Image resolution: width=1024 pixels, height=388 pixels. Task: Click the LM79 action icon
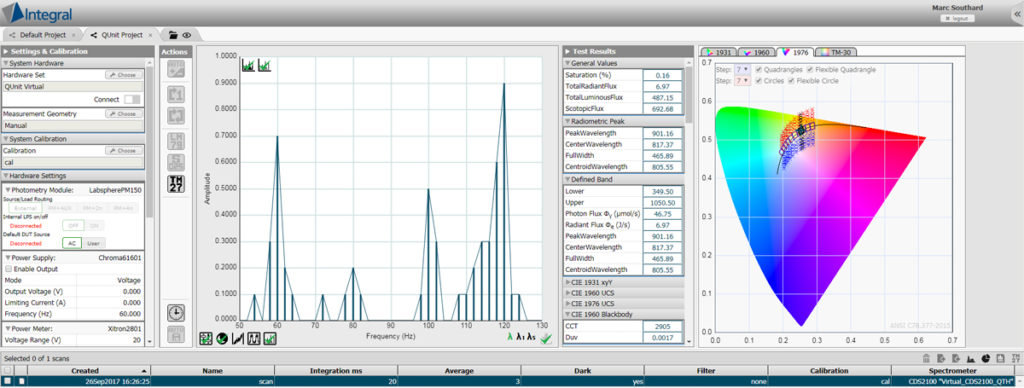click(x=176, y=141)
